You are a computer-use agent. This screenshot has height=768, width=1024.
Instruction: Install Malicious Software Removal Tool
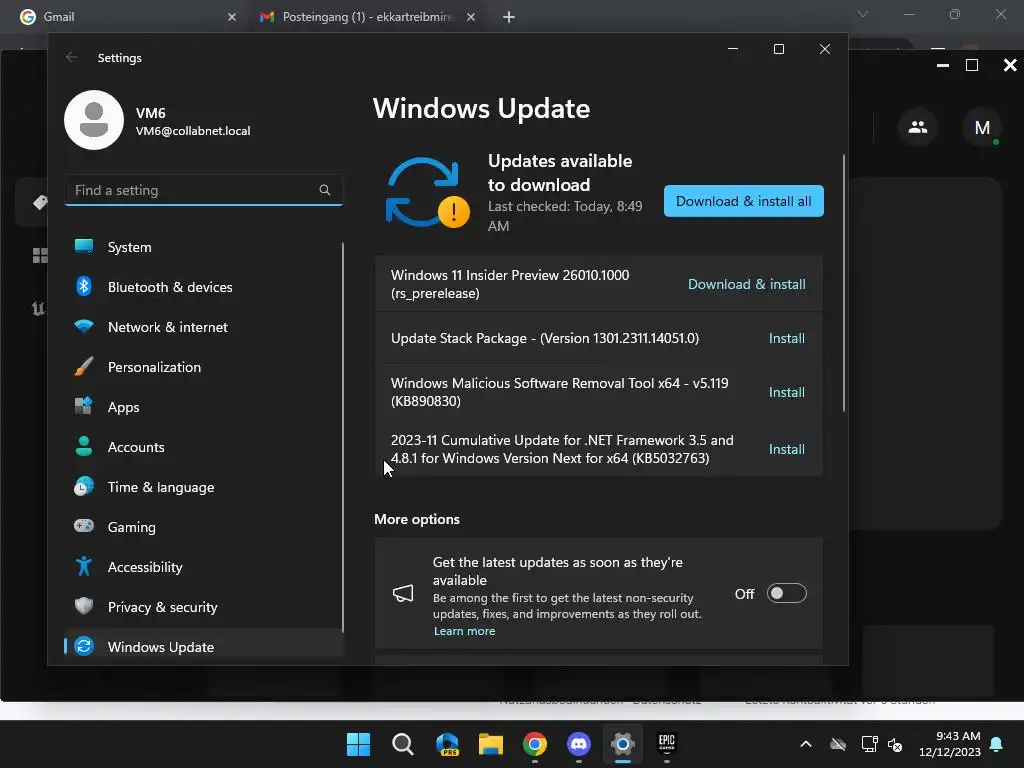click(x=786, y=392)
